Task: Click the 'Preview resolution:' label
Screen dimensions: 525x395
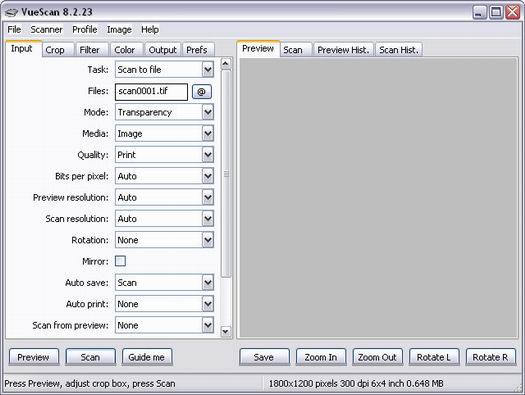Action: [71, 198]
